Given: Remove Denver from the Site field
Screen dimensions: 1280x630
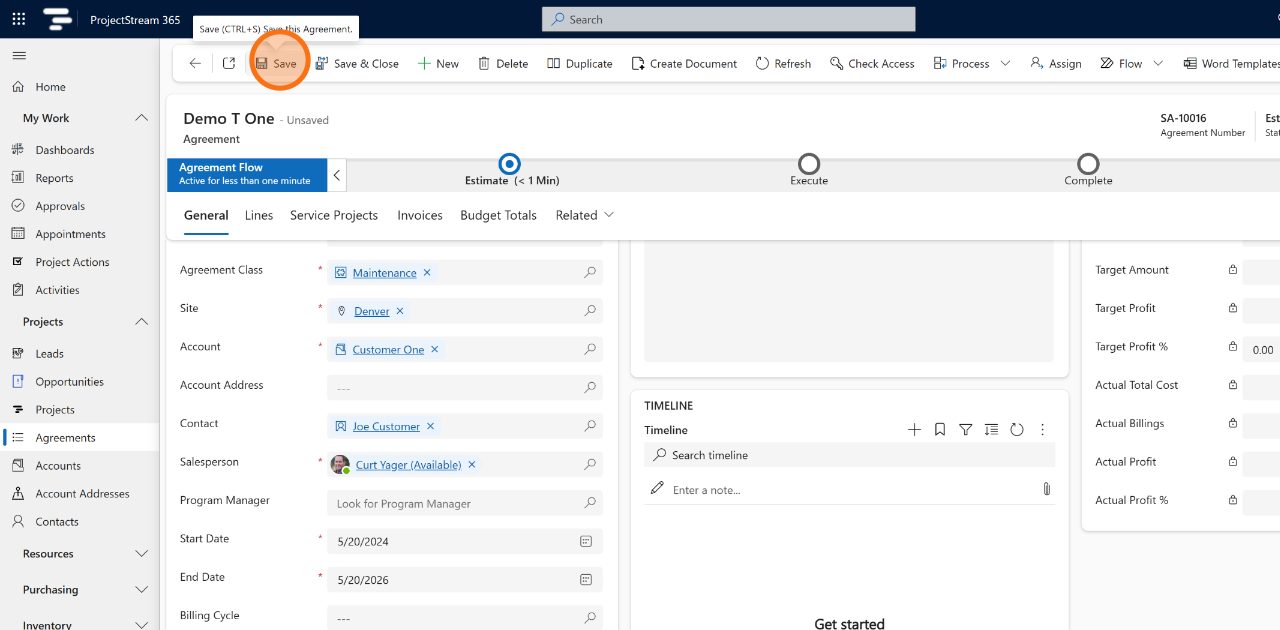Looking at the screenshot, I should pyautogui.click(x=400, y=311).
